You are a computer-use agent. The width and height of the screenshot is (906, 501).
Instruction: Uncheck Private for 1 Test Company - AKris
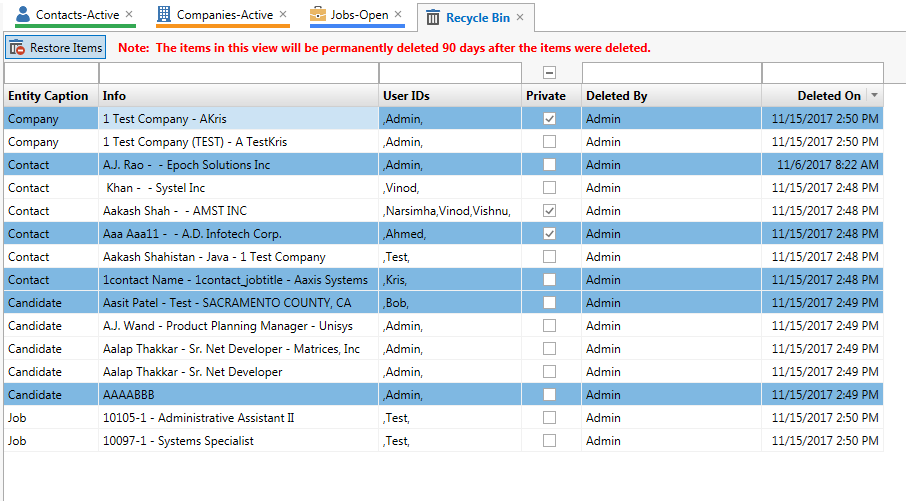[x=549, y=118]
